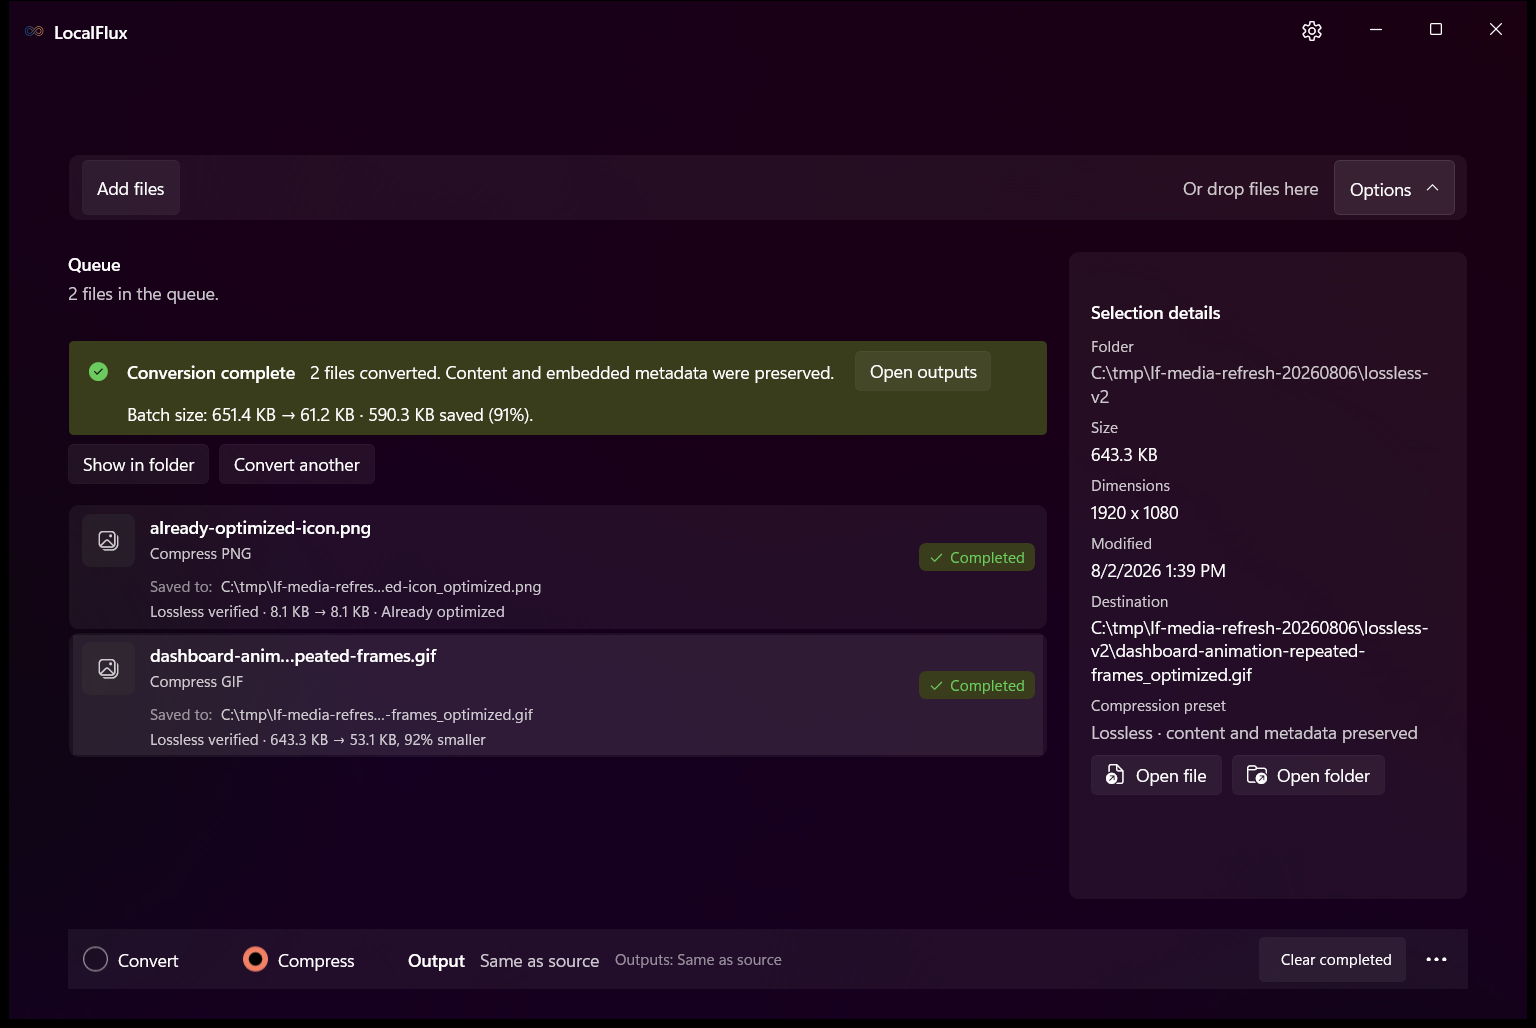1536x1028 pixels.
Task: Click the Open folder icon
Action: (x=1257, y=775)
